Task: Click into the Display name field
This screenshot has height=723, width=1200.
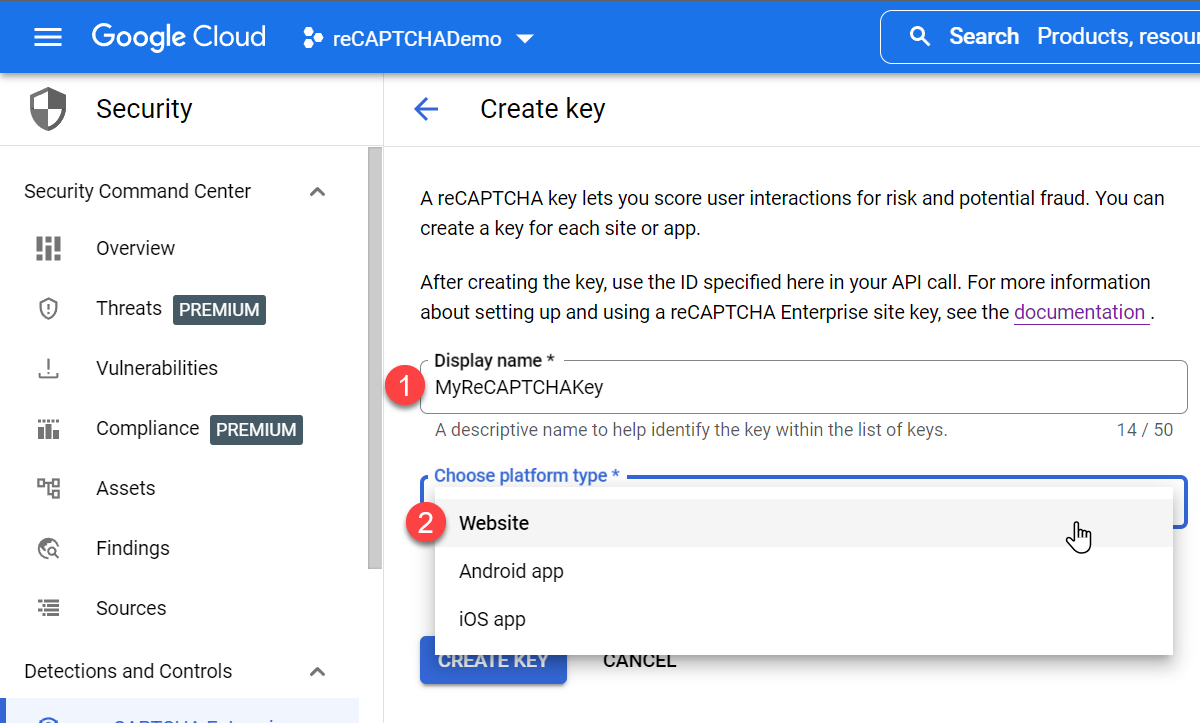Action: [x=803, y=387]
